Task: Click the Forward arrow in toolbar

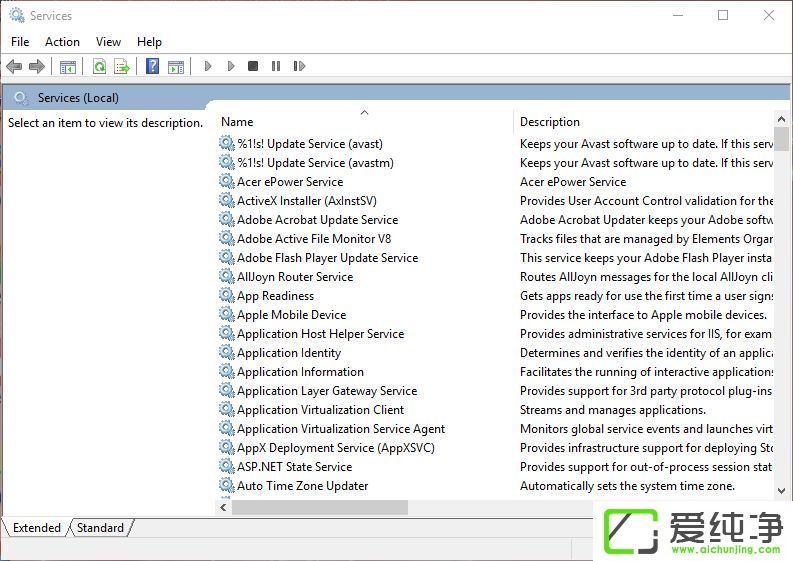Action: pos(37,67)
